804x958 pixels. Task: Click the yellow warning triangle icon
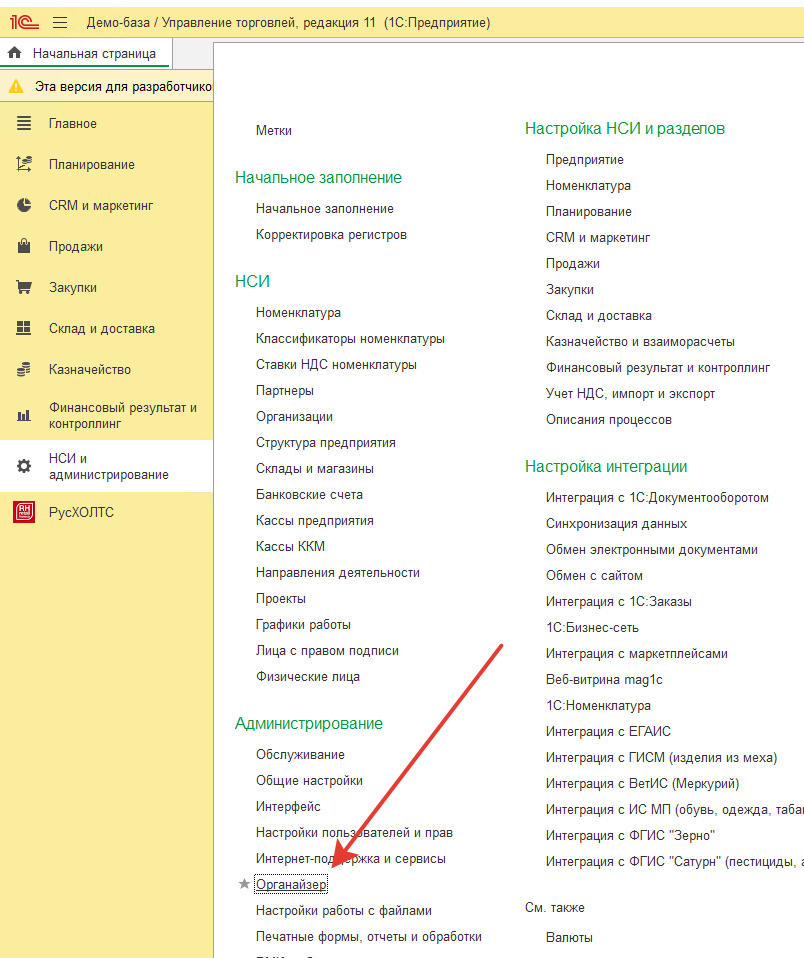coord(16,87)
